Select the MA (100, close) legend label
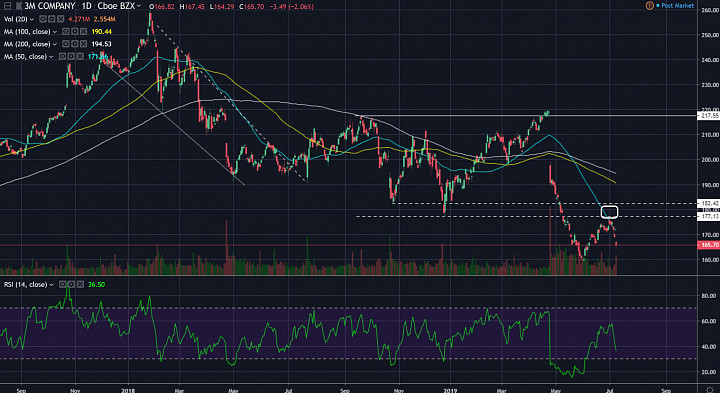This screenshot has width=720, height=393. coord(28,32)
